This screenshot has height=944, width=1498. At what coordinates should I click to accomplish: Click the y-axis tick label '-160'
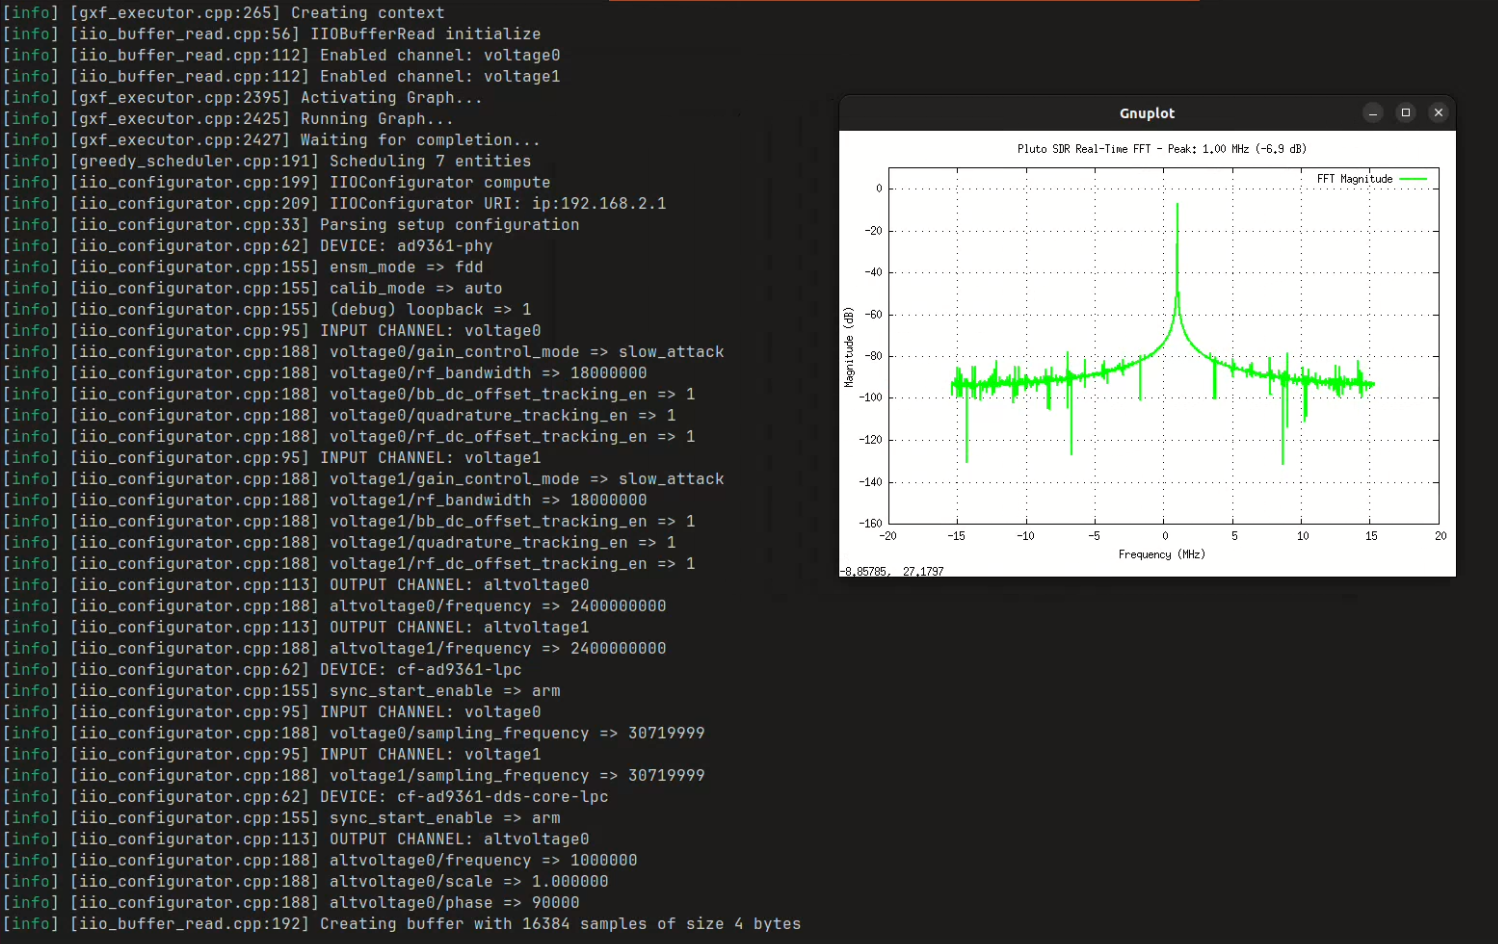tap(871, 523)
